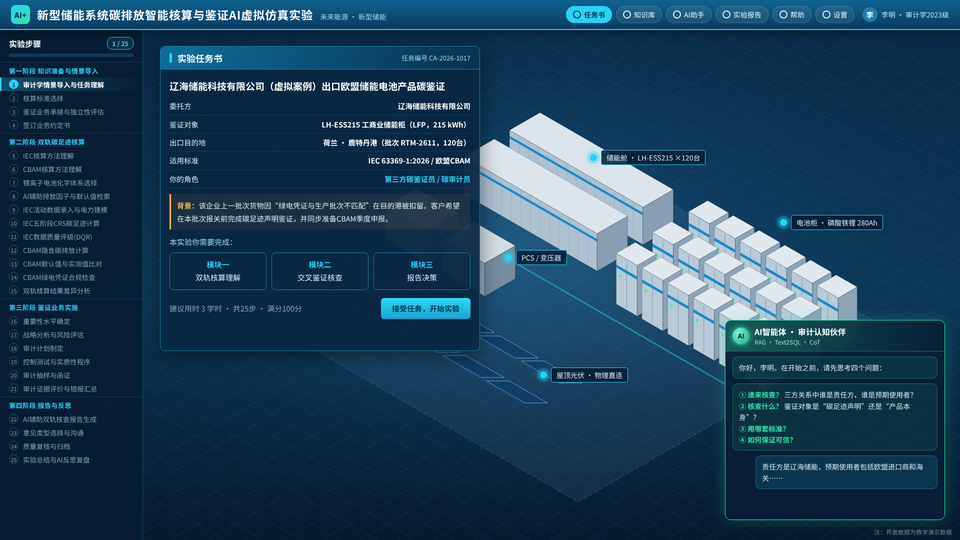Screen dimensions: 960x540
Task: Click AI question ③ 用哪套标准?
Action: (x=763, y=429)
